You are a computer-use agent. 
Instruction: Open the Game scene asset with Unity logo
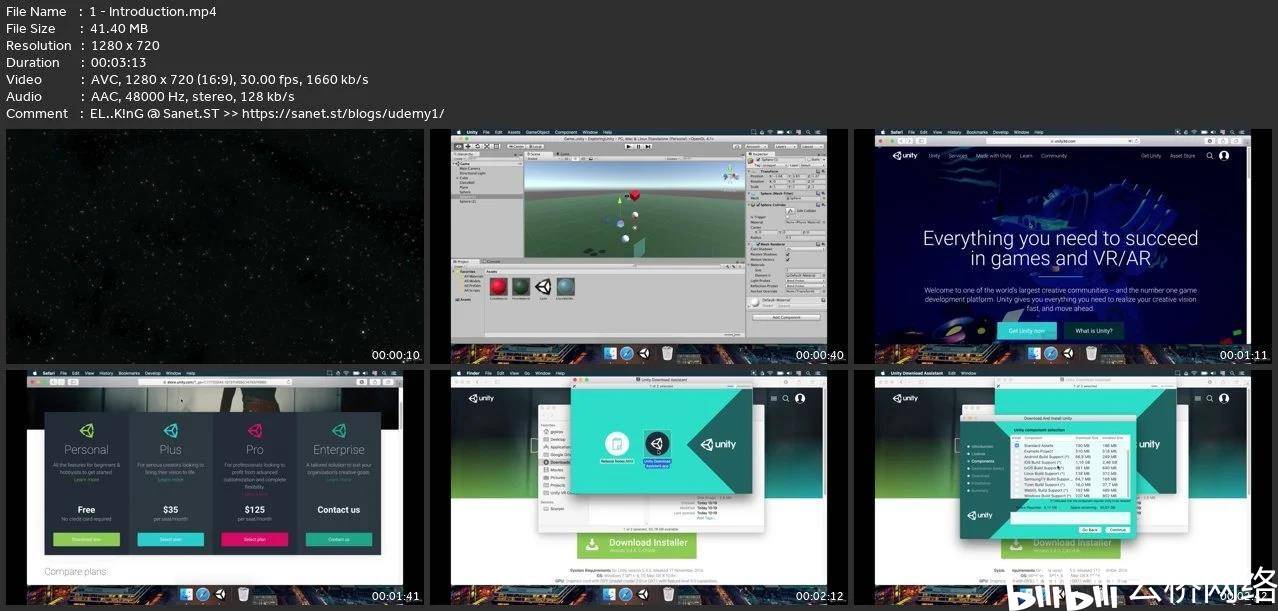click(543, 286)
